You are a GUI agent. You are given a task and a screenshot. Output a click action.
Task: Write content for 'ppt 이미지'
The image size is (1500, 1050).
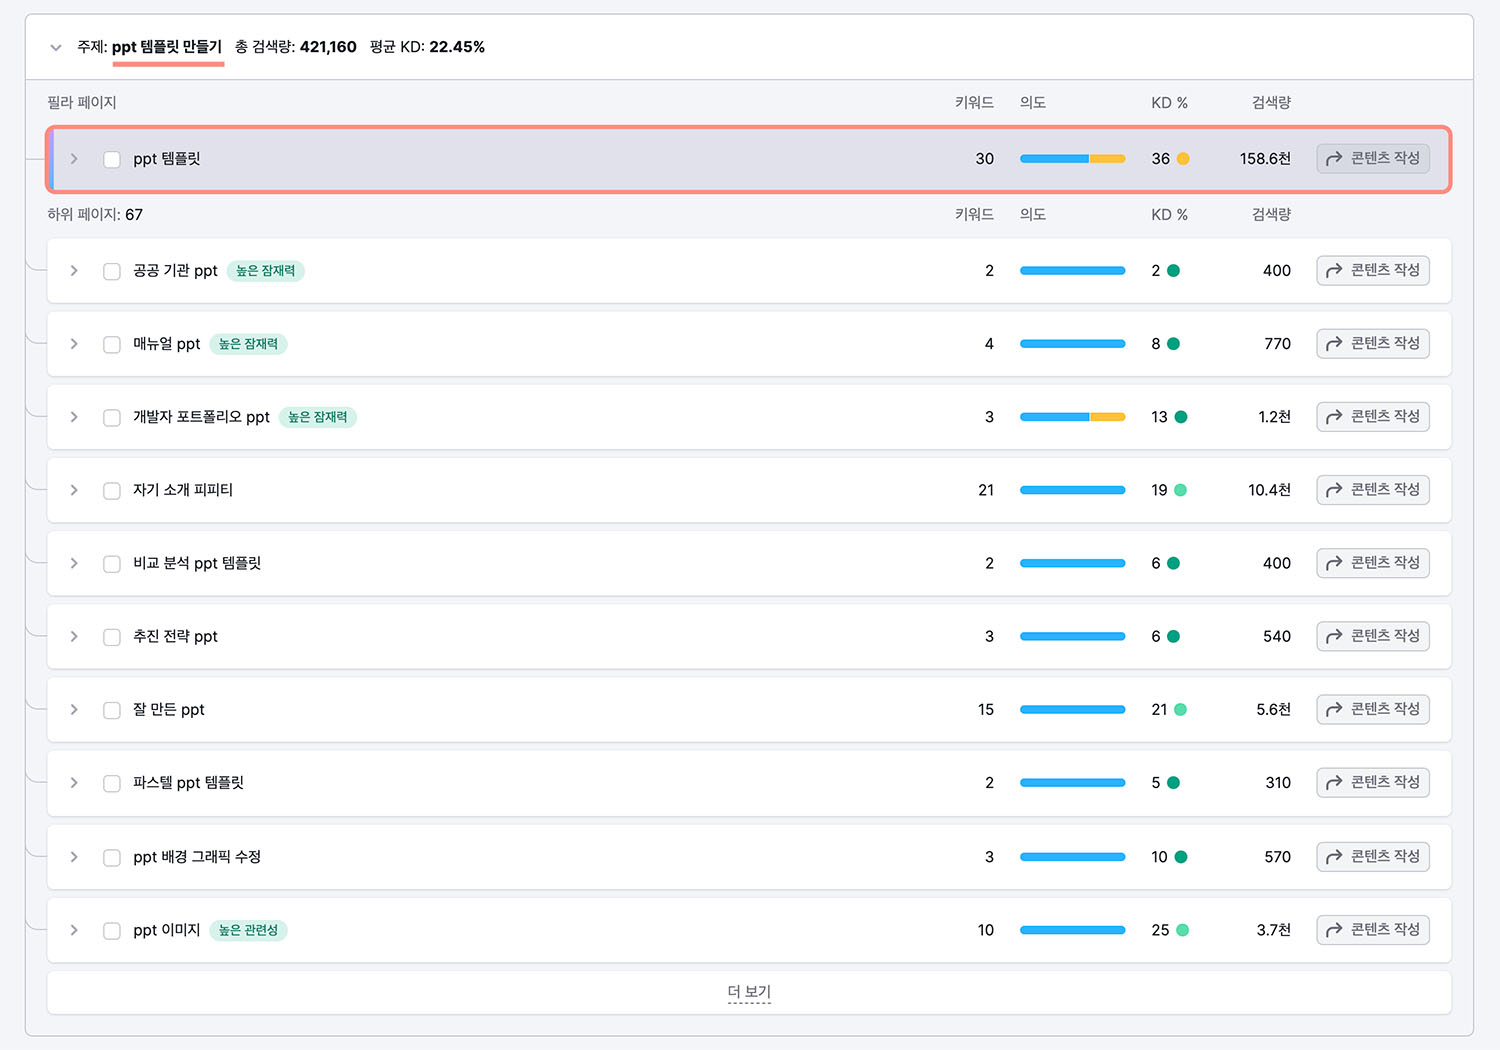(1373, 929)
